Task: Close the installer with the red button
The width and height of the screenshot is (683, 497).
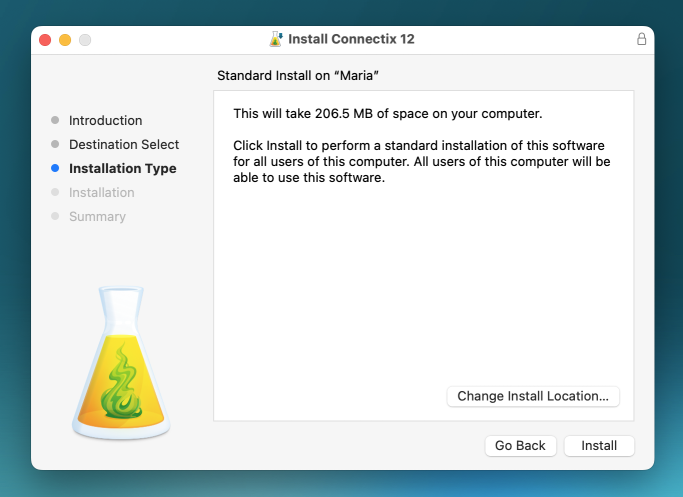Action: coord(45,39)
